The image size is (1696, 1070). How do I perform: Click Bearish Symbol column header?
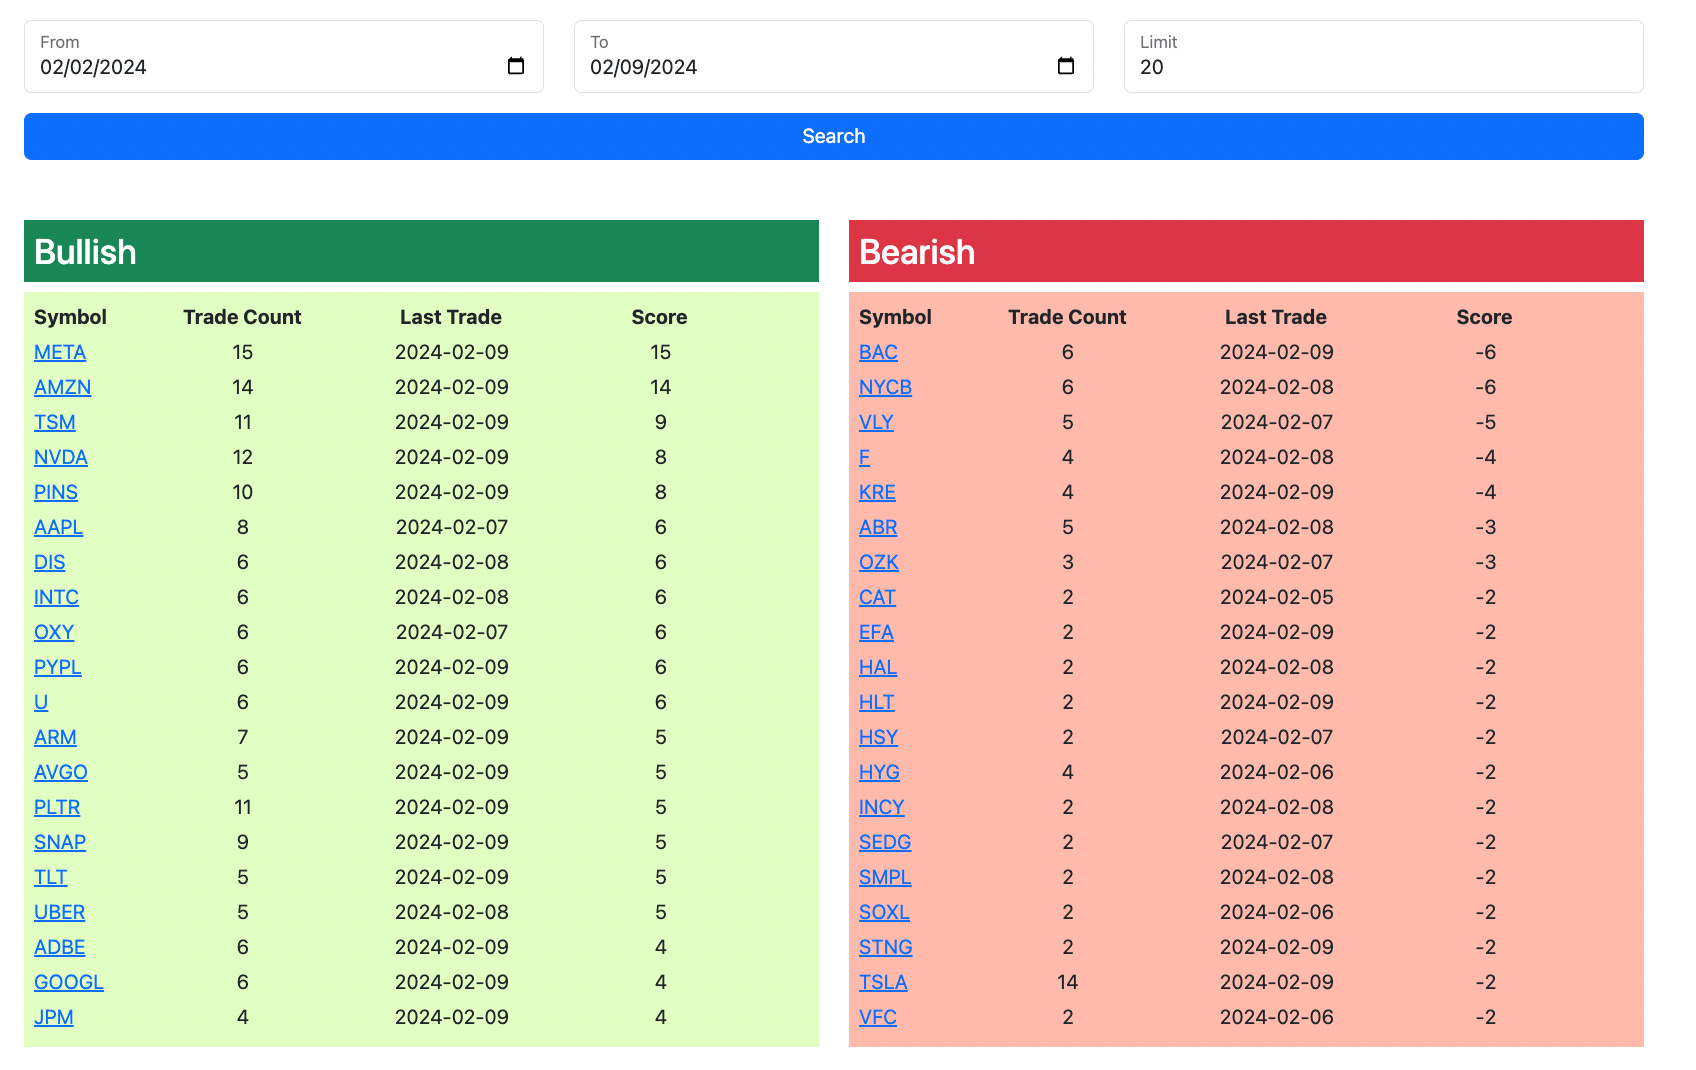[895, 317]
